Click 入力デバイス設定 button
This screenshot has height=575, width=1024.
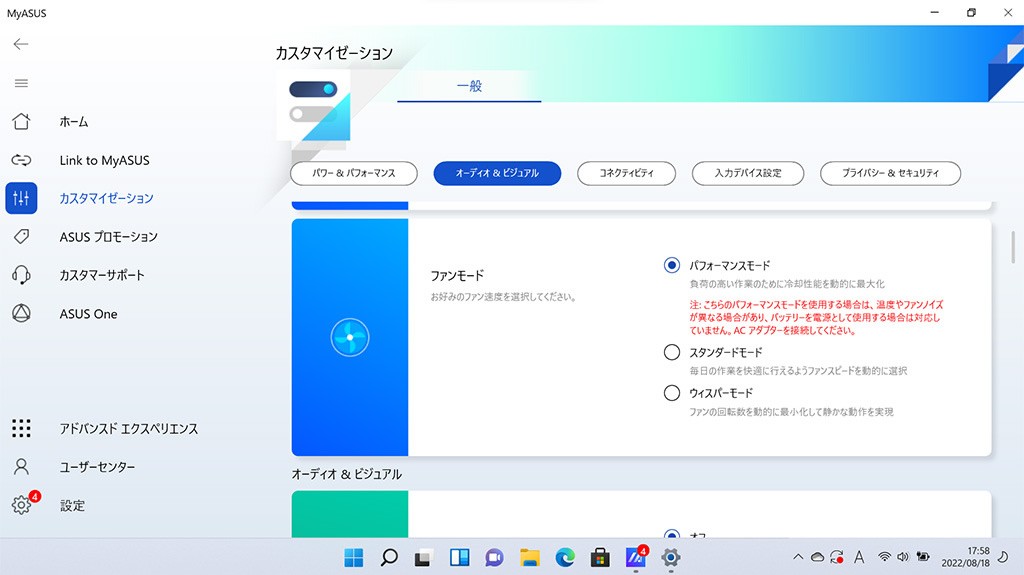[x=748, y=173]
